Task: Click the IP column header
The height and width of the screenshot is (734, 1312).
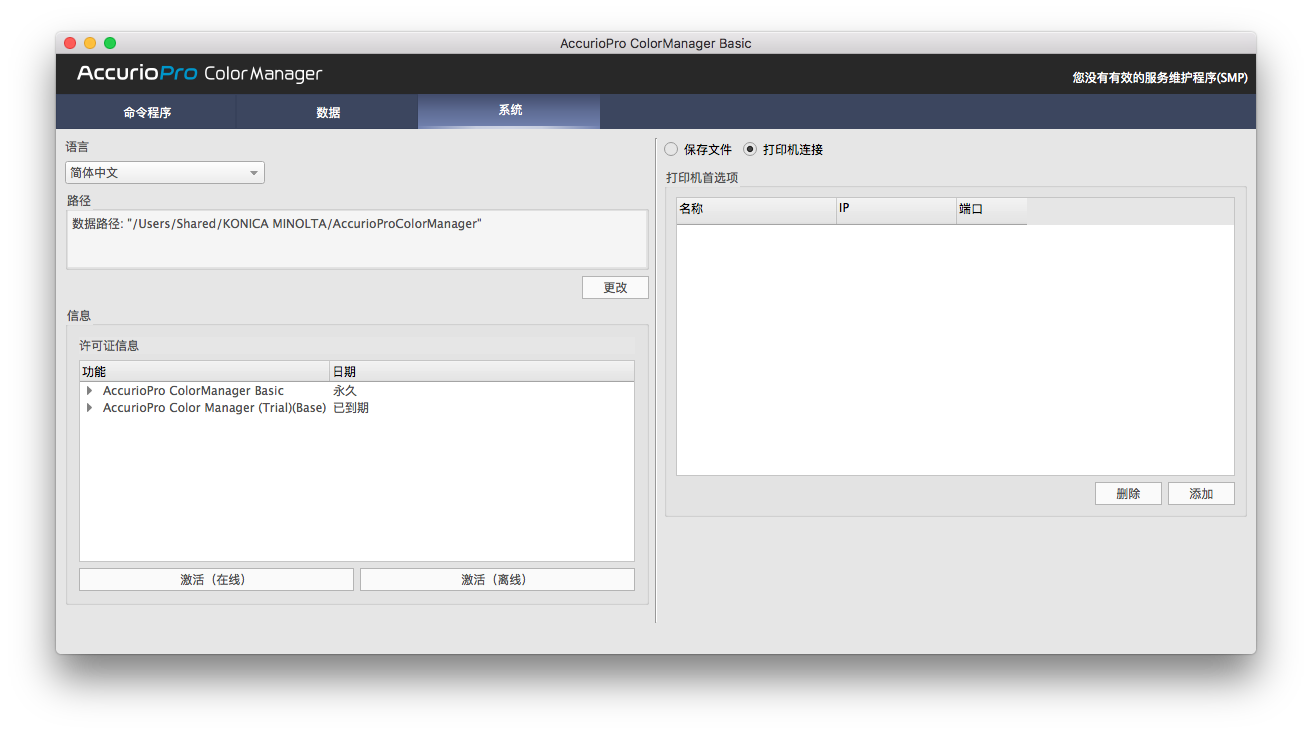Action: point(896,210)
